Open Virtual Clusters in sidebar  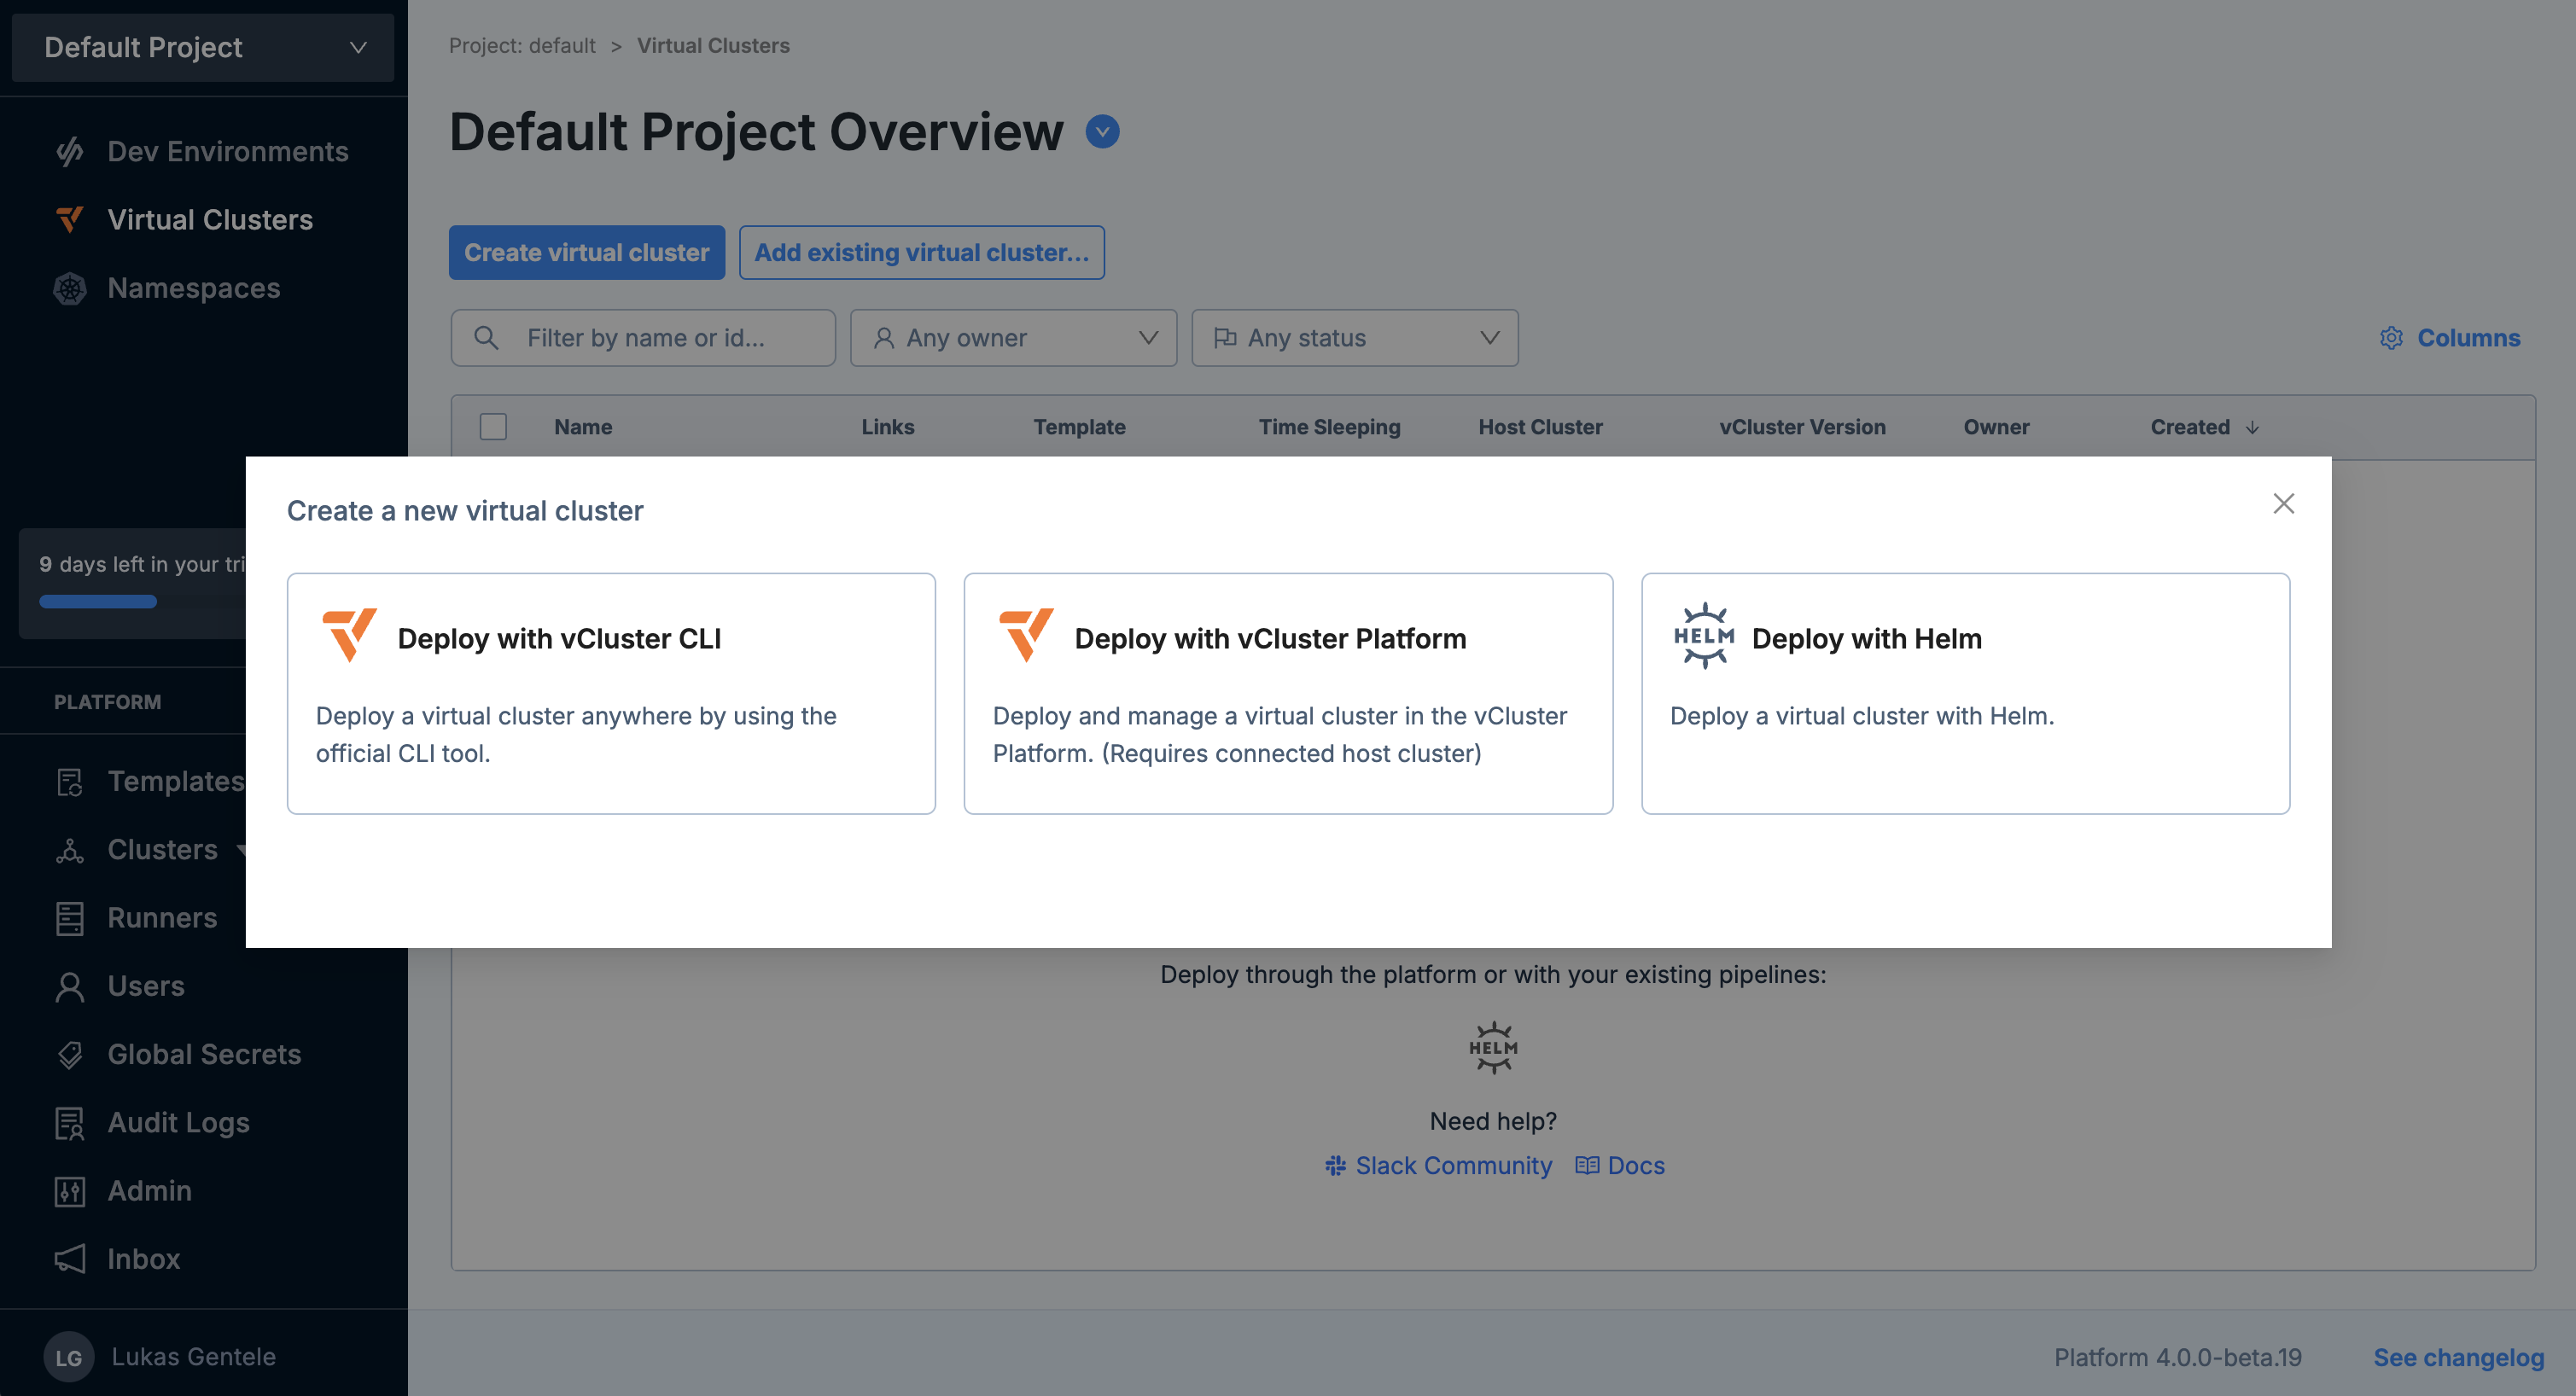point(210,220)
